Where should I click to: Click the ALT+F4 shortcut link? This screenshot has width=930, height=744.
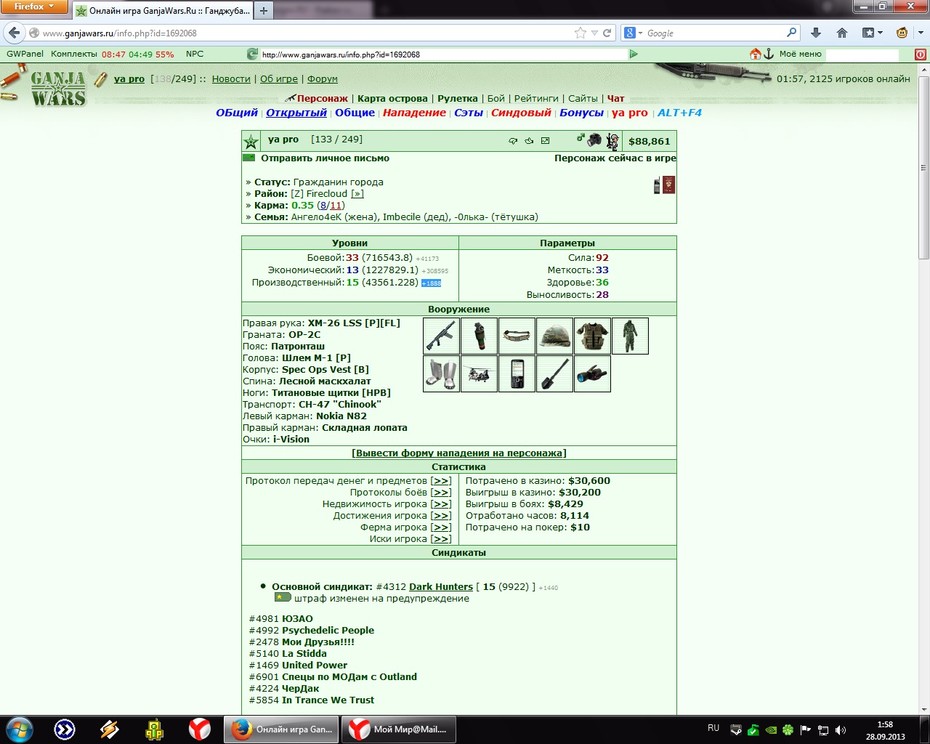tap(679, 113)
